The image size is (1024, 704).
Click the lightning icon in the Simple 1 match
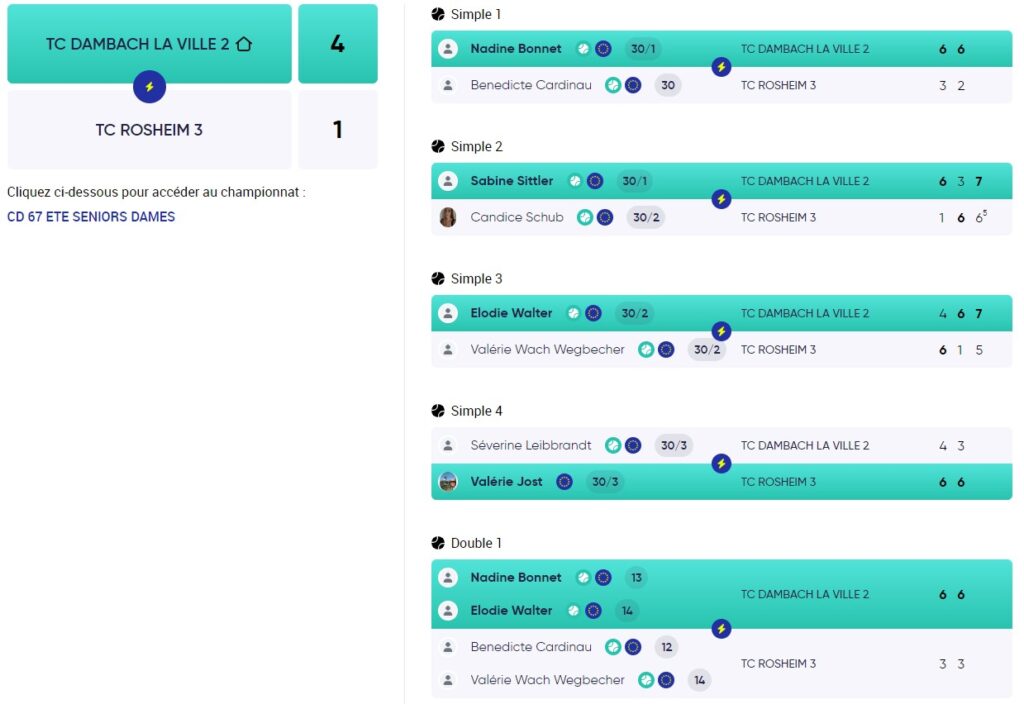point(721,67)
